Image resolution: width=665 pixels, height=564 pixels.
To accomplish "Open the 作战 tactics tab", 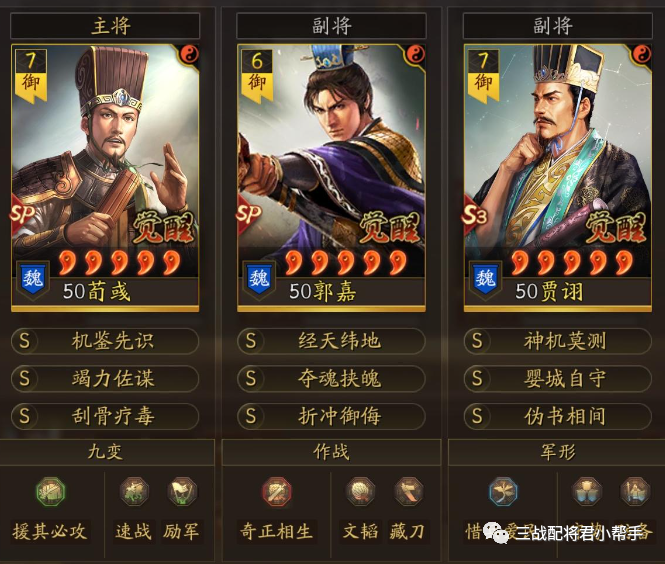I will 332,452.
